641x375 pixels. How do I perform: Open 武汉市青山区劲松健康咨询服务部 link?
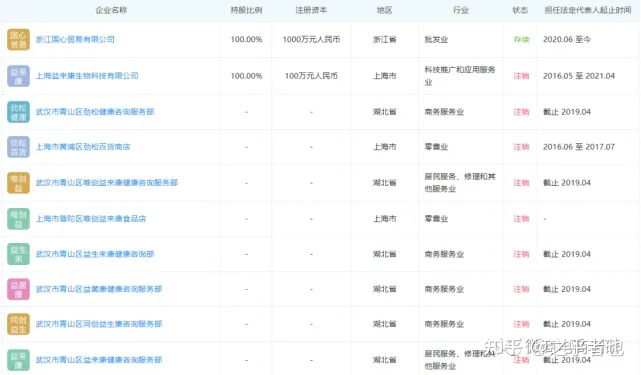(95, 112)
